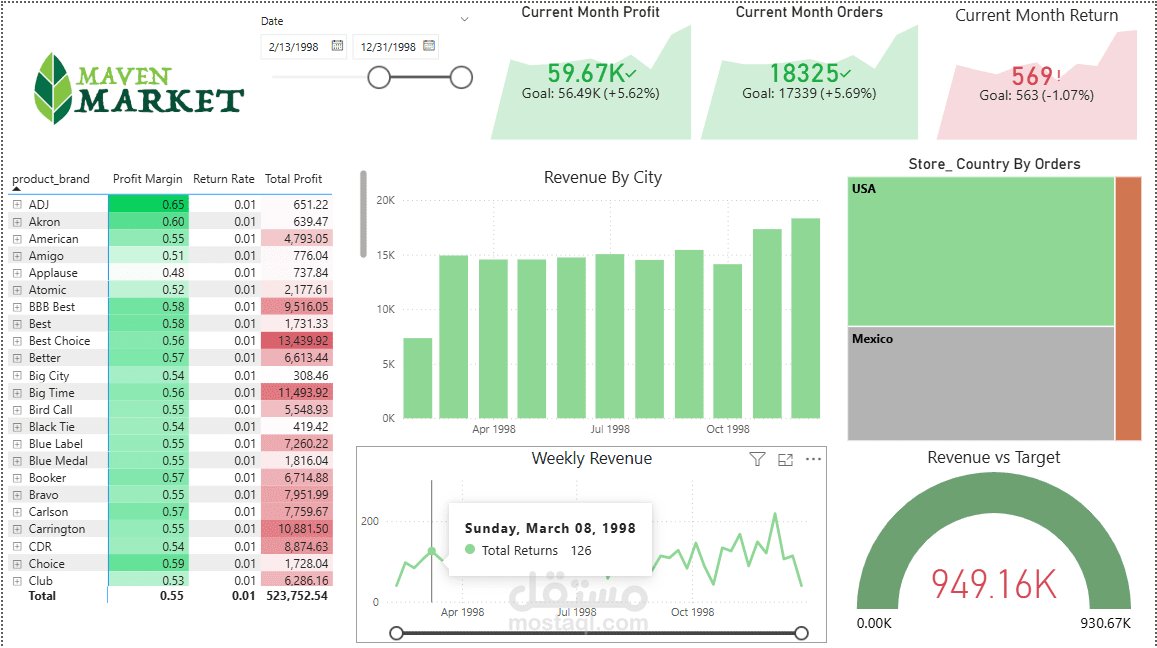This screenshot has height=648, width=1157.
Task: Select the CDR brand name
Action: click(x=41, y=546)
